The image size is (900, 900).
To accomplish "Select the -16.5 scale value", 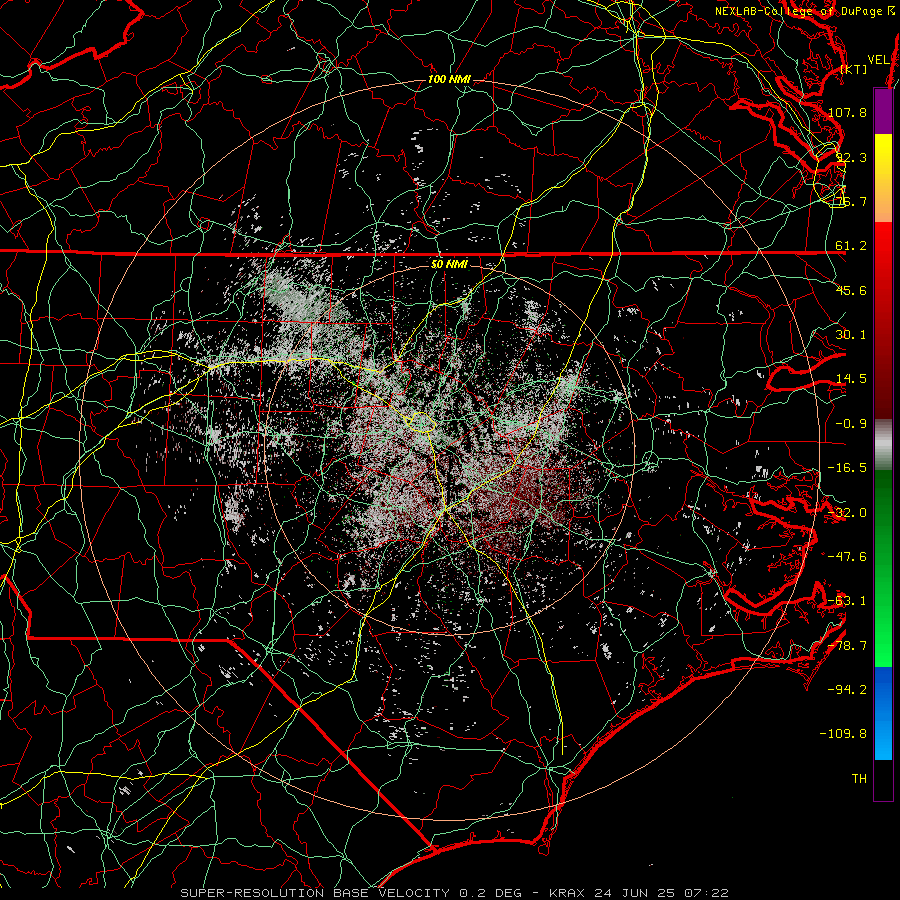I will coord(847,468).
